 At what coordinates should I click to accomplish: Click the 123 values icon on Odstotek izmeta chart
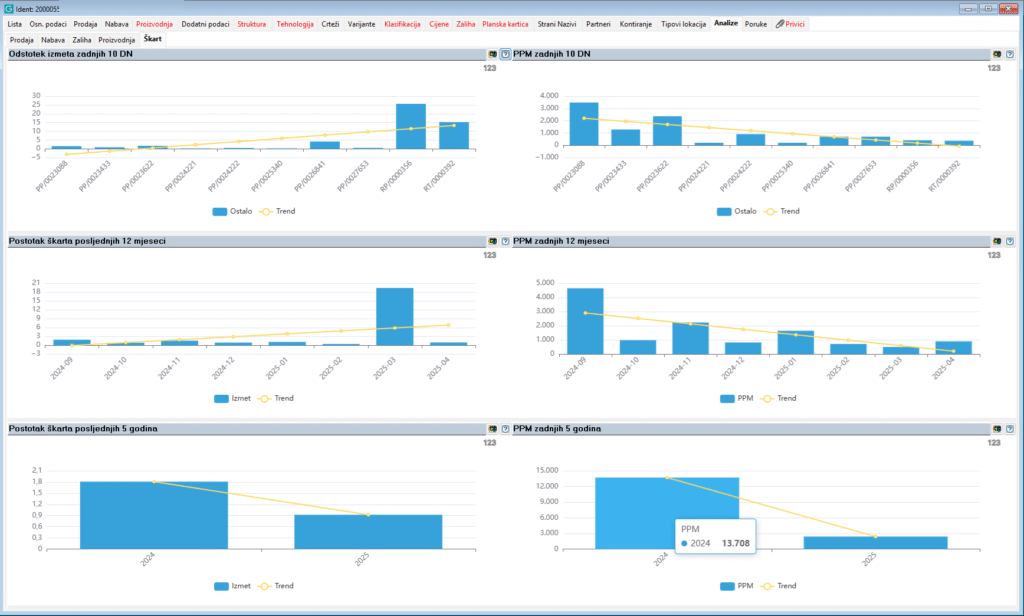[x=489, y=68]
